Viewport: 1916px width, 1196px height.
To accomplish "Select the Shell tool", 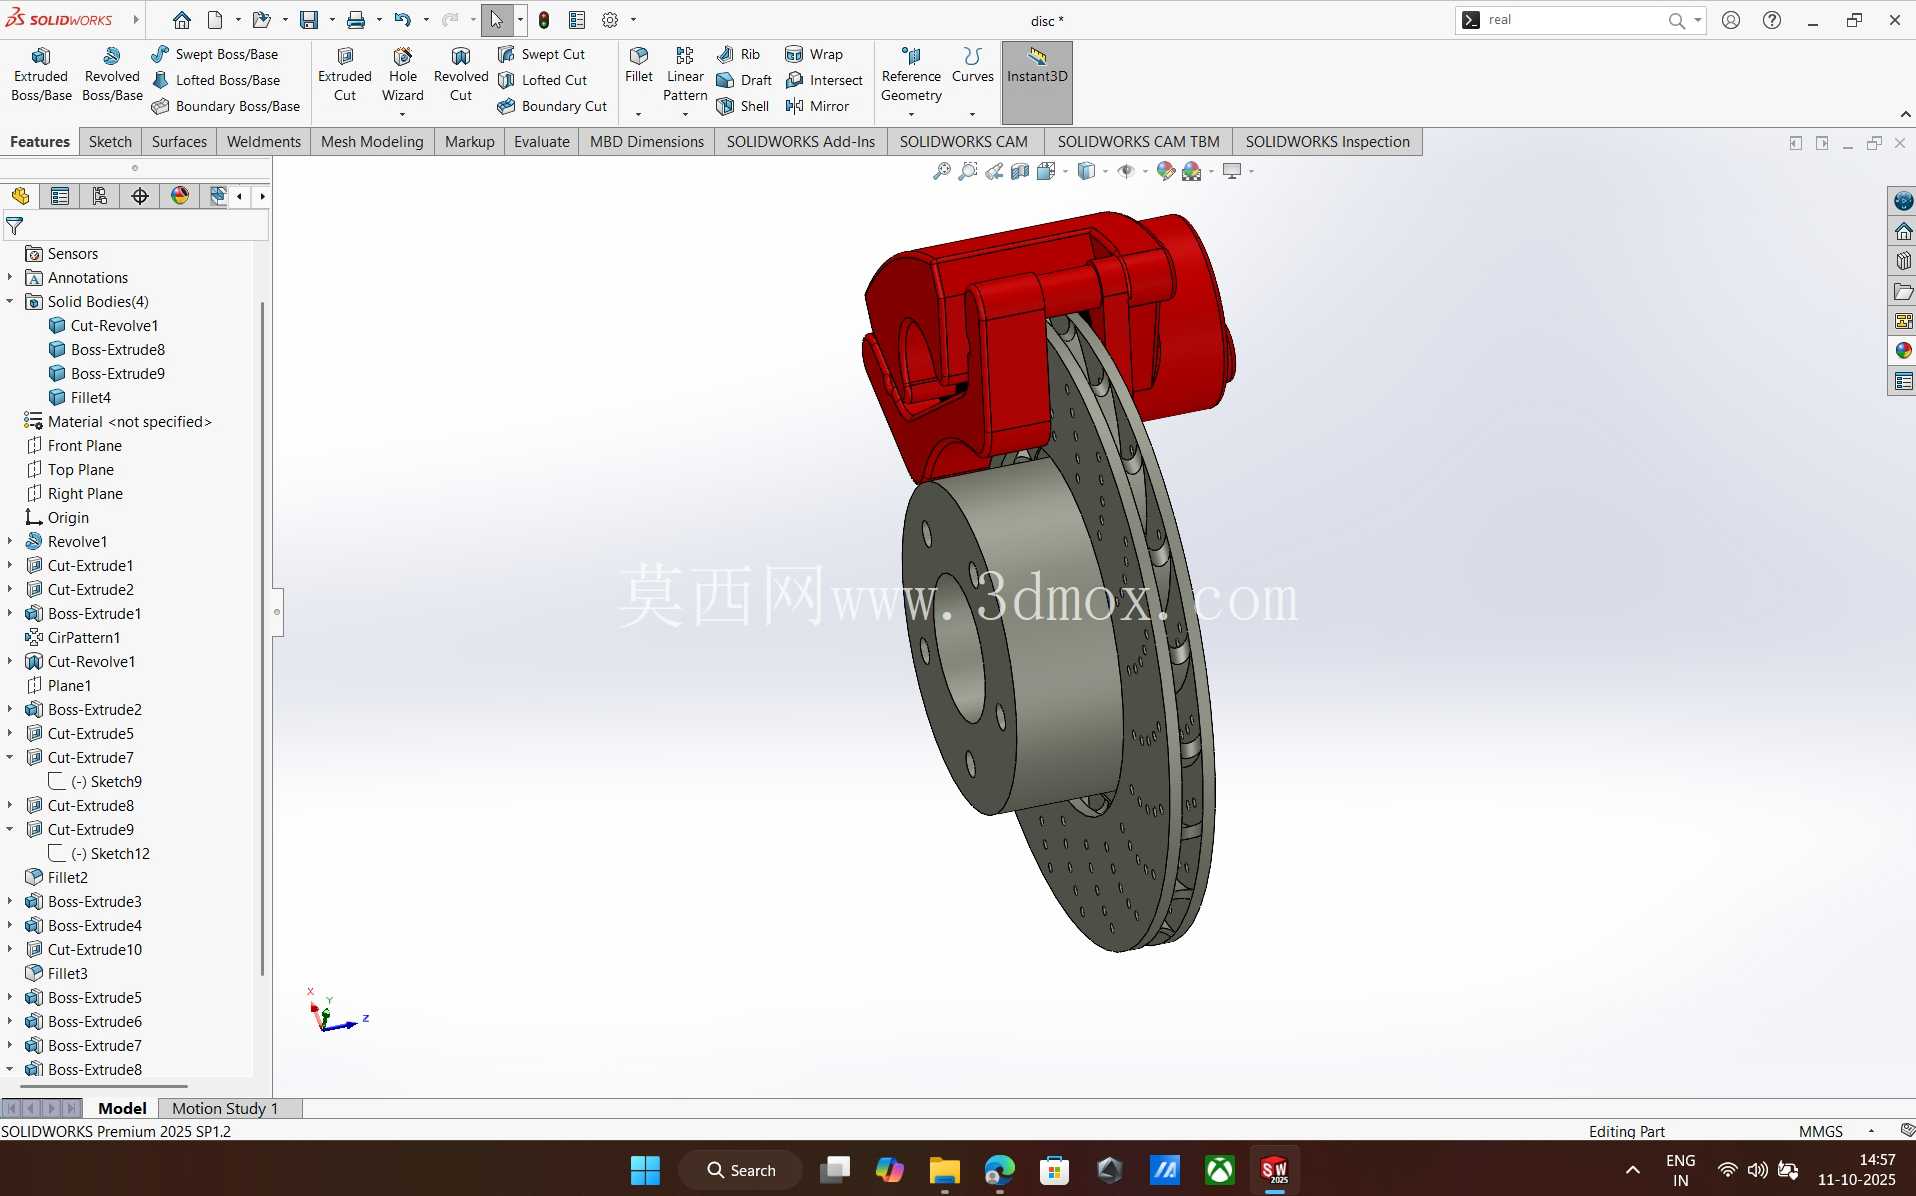I will point(742,106).
